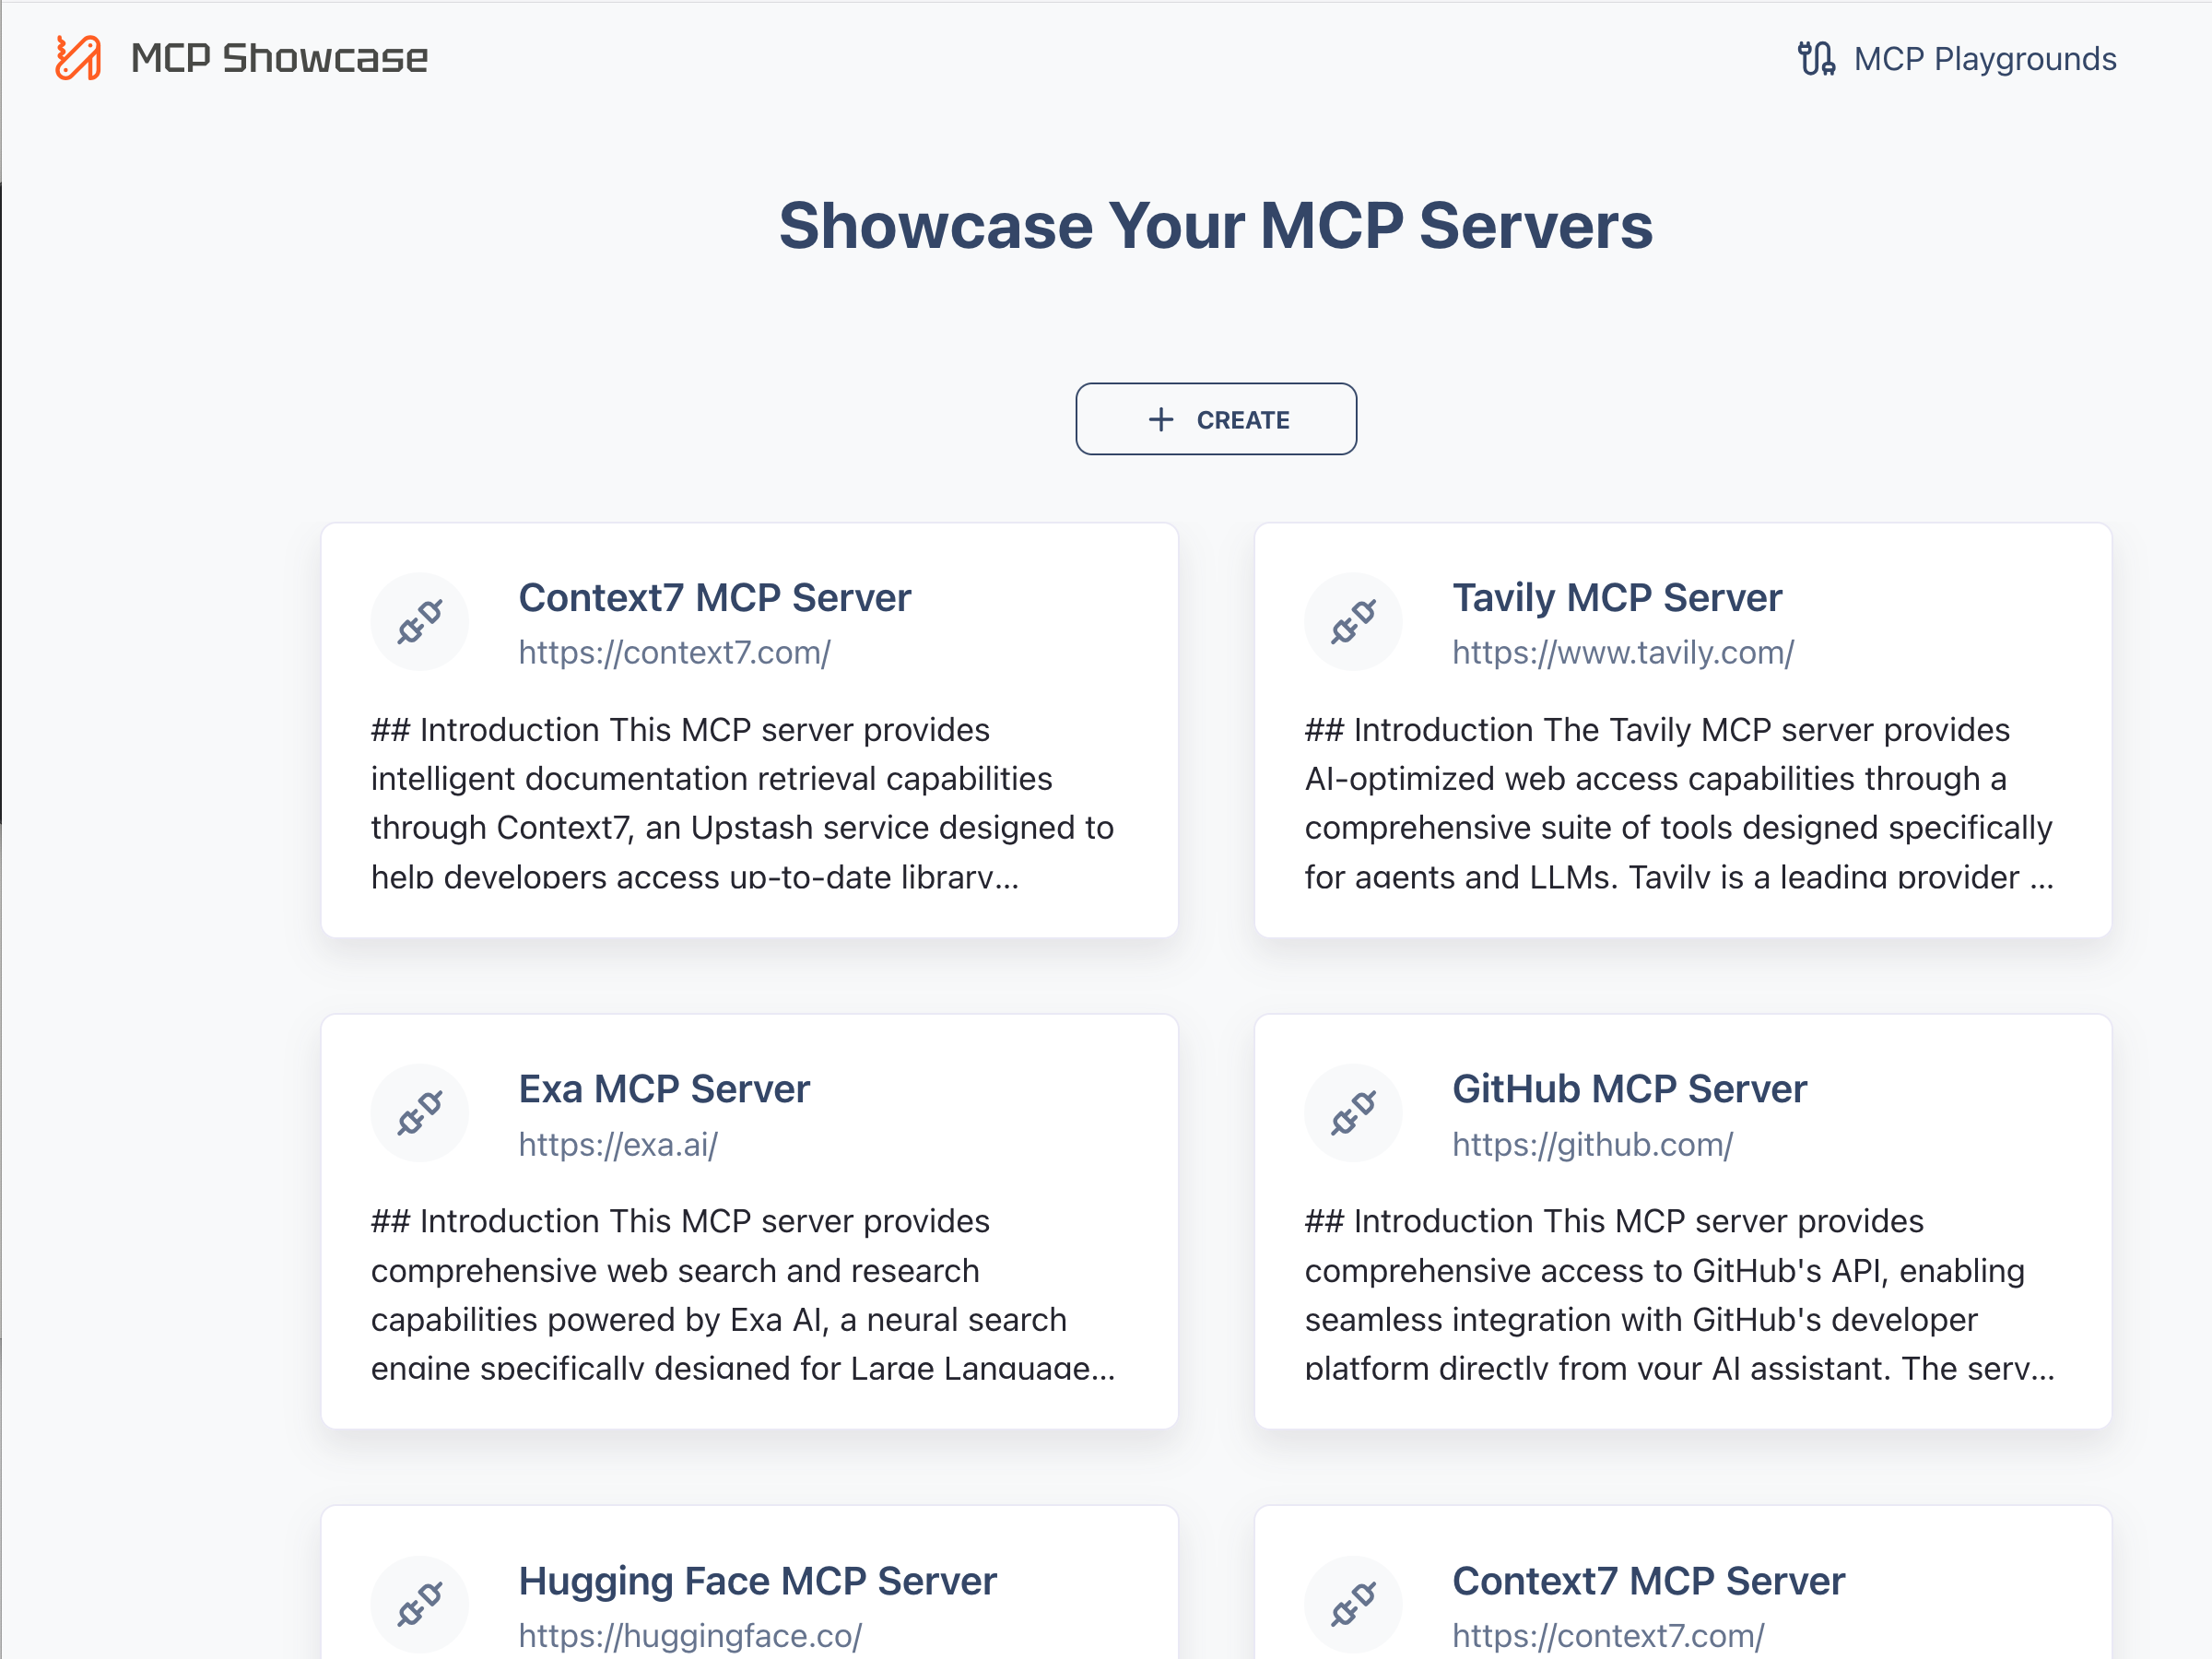Click the Exa MCP Server plug icon
The image size is (2212, 1659).
[x=419, y=1112]
